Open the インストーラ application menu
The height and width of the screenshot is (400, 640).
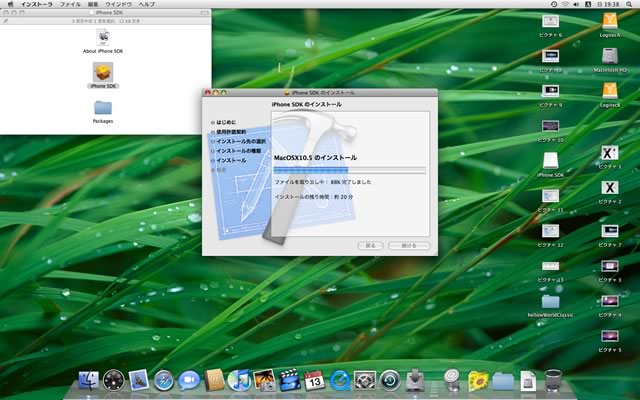tap(36, 4)
